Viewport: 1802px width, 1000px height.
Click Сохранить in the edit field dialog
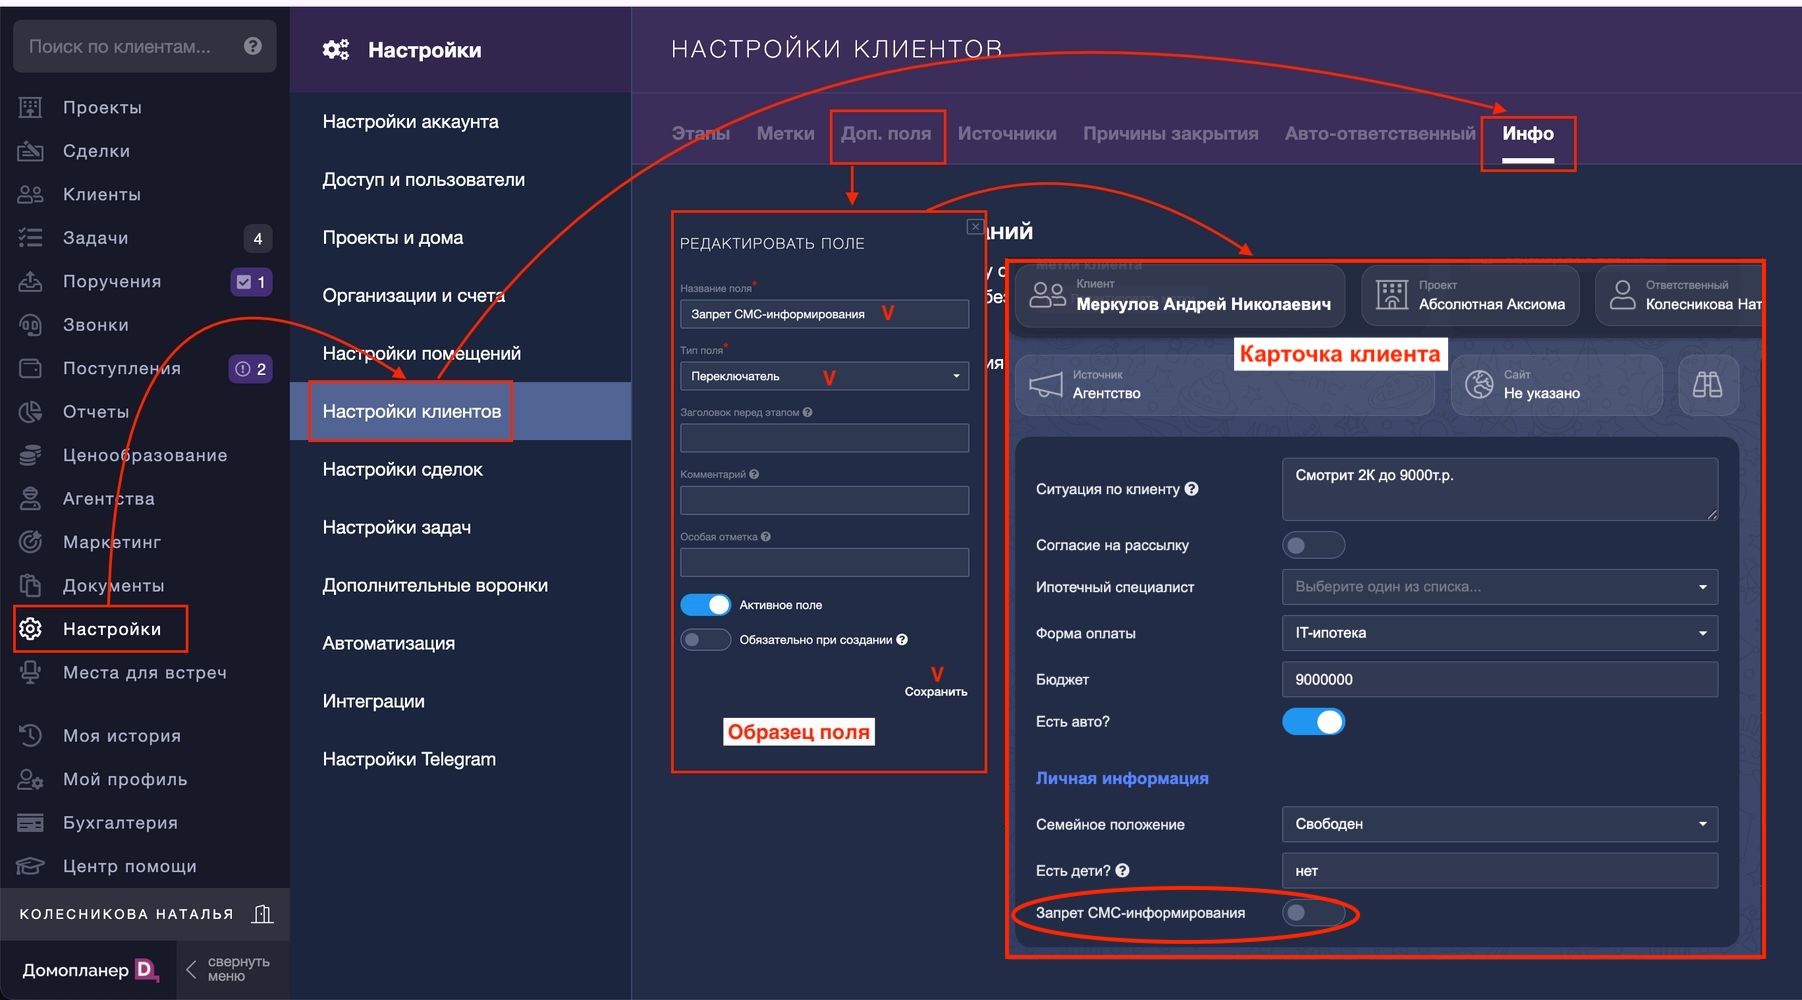click(x=936, y=691)
